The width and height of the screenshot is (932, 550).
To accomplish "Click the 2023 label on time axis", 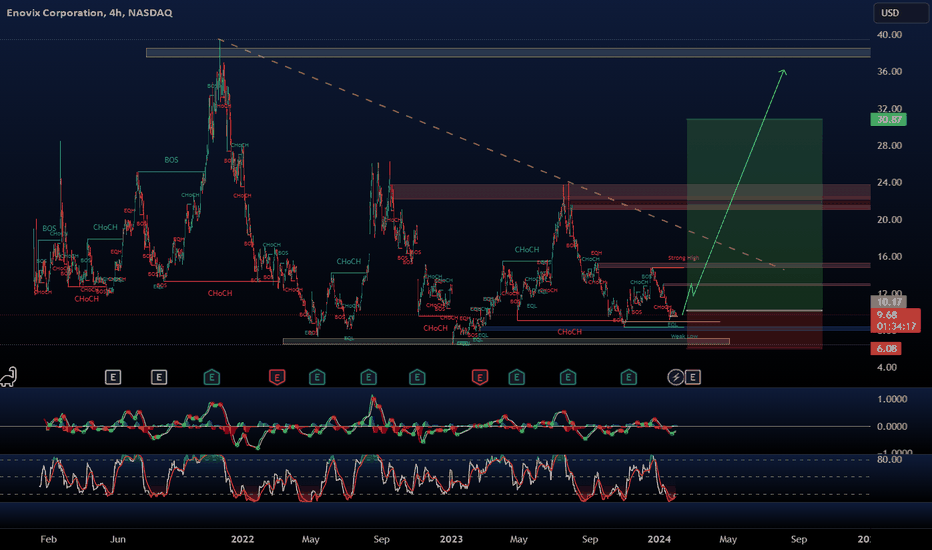I will pyautogui.click(x=451, y=539).
